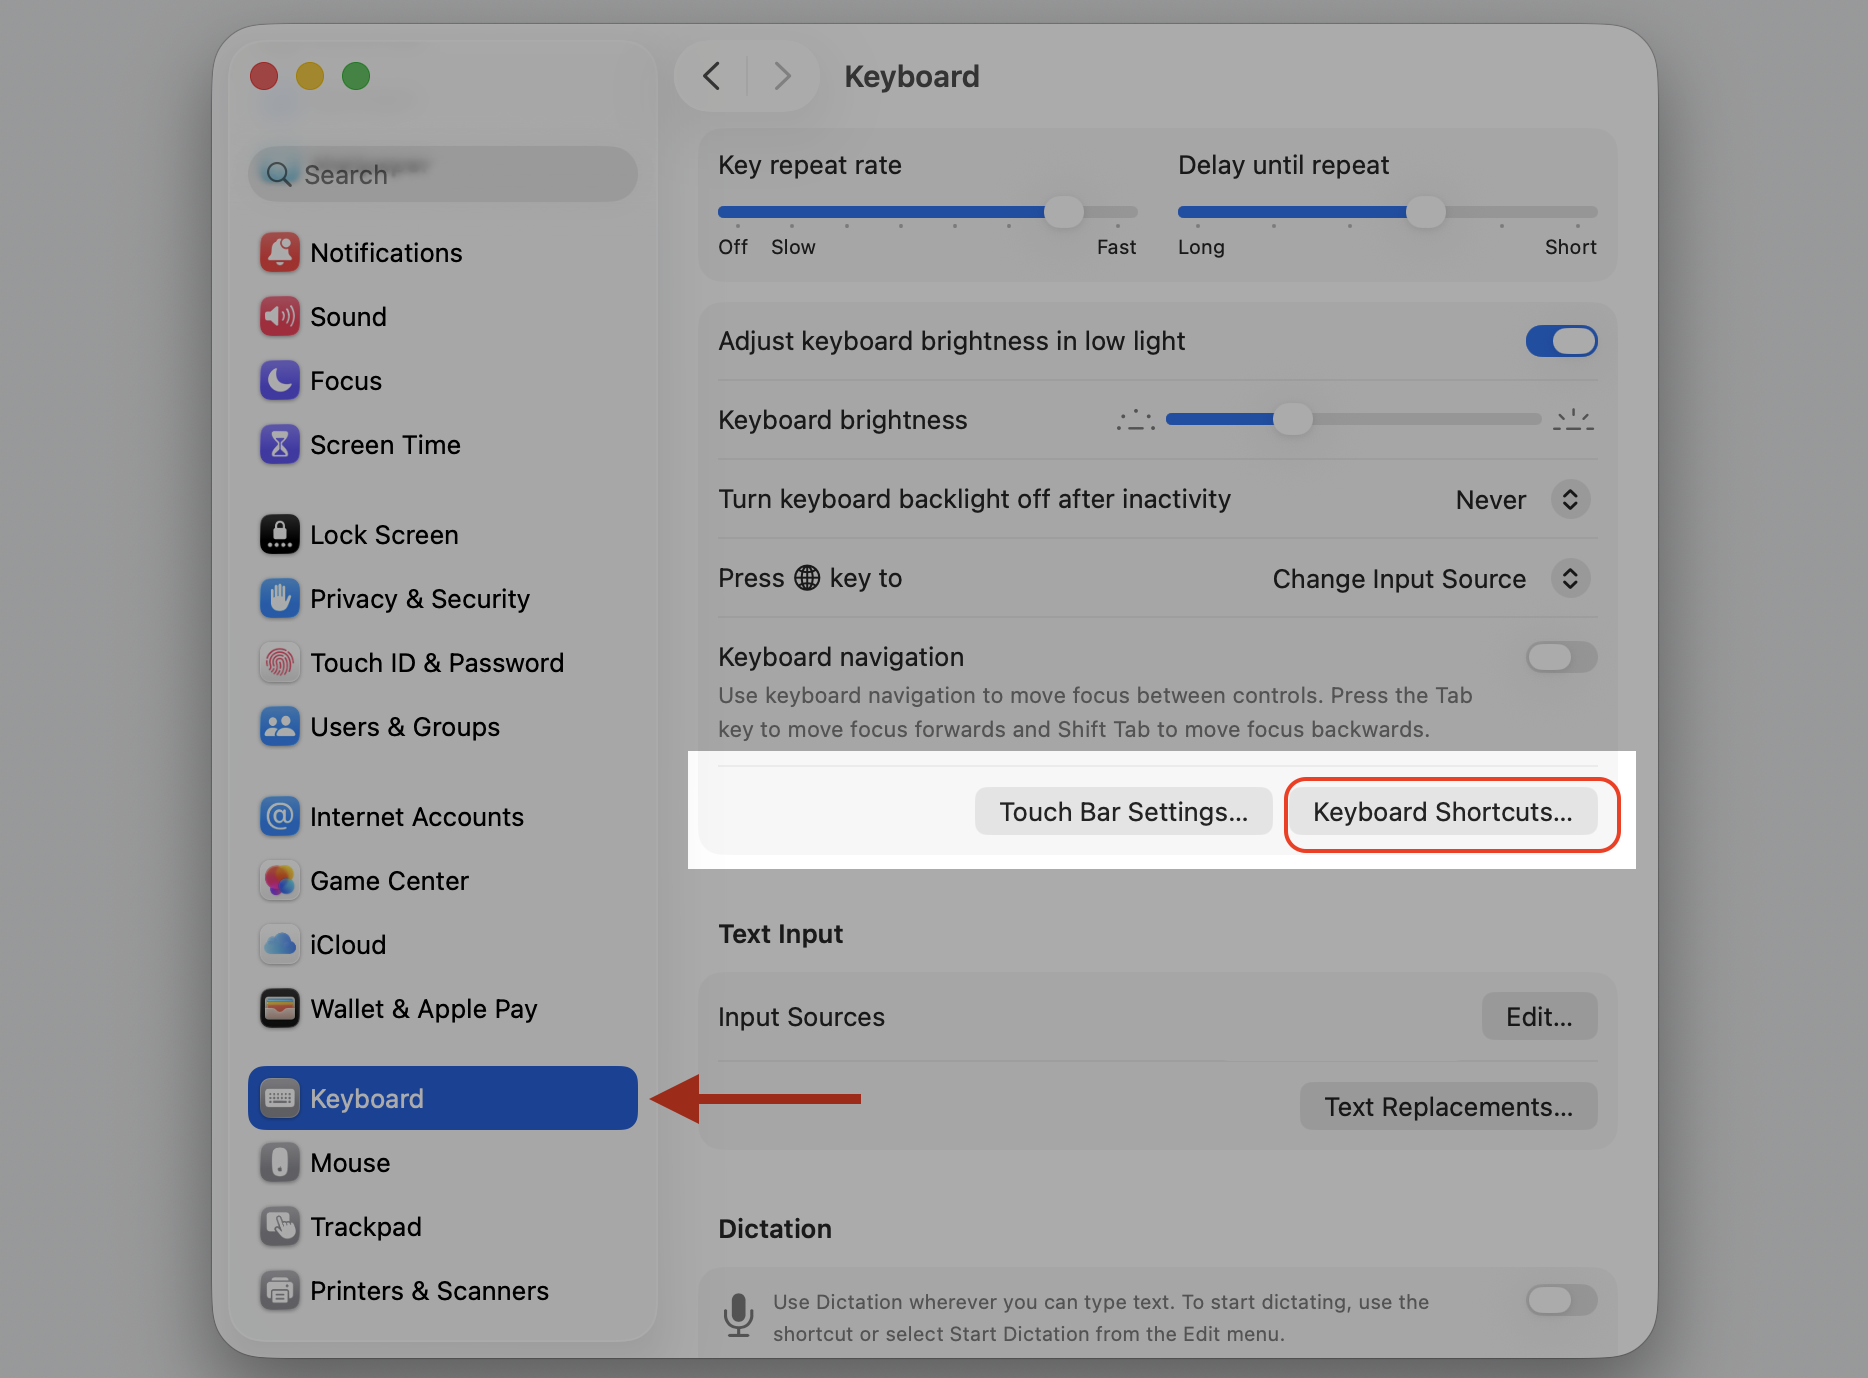Click the Sound speaker icon
This screenshot has width=1868, height=1378.
tap(280, 317)
